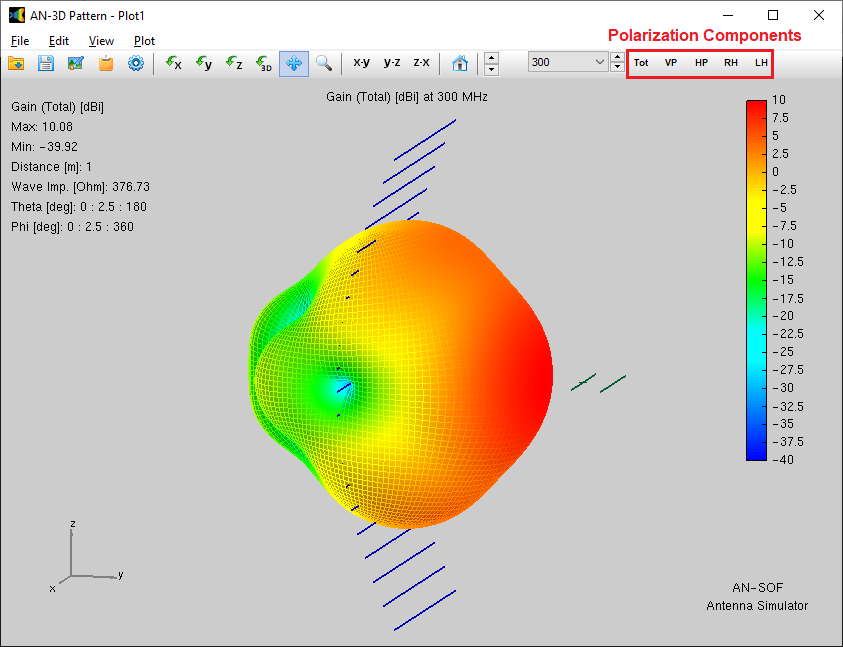Click the home reset view icon
843x647 pixels.
pos(460,63)
